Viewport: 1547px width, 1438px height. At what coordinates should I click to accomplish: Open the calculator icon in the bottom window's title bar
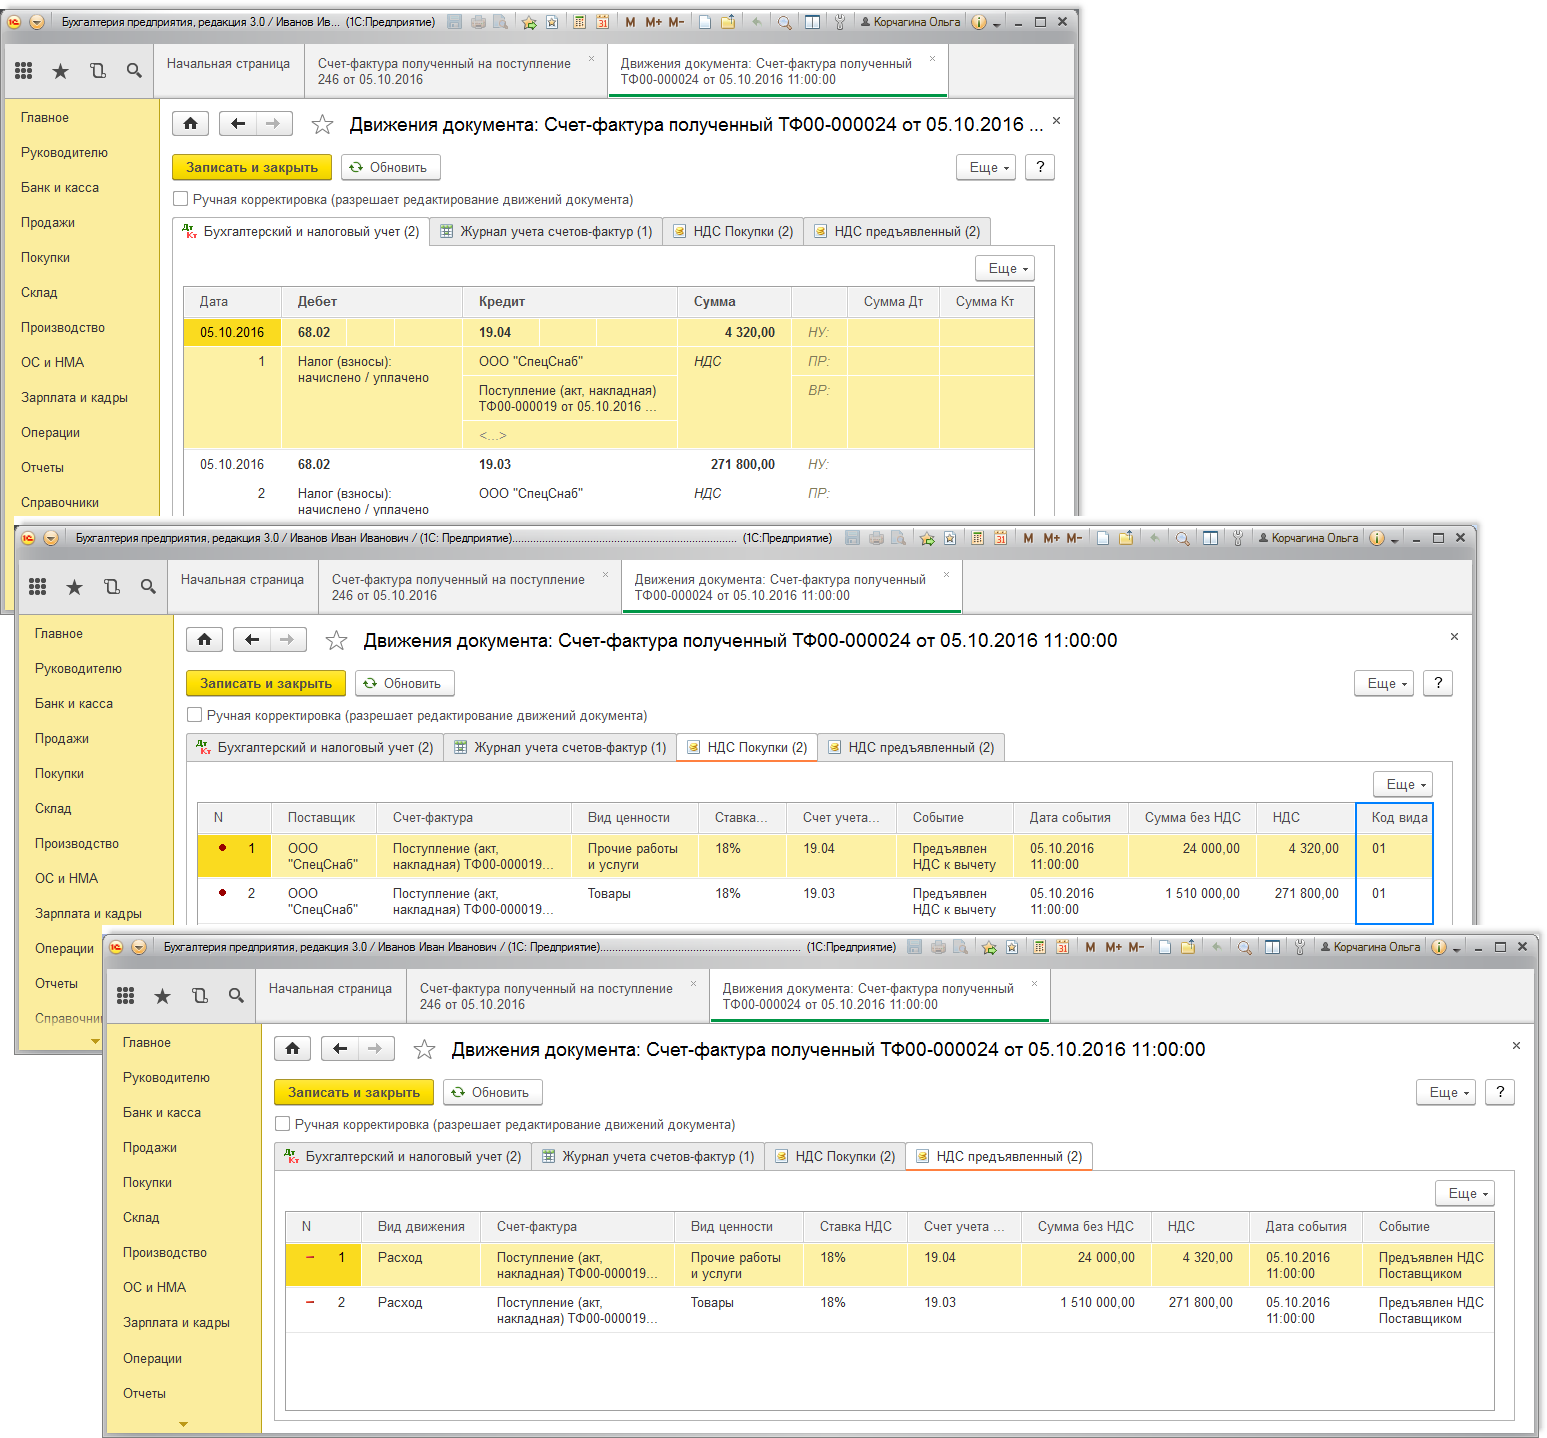(1040, 947)
